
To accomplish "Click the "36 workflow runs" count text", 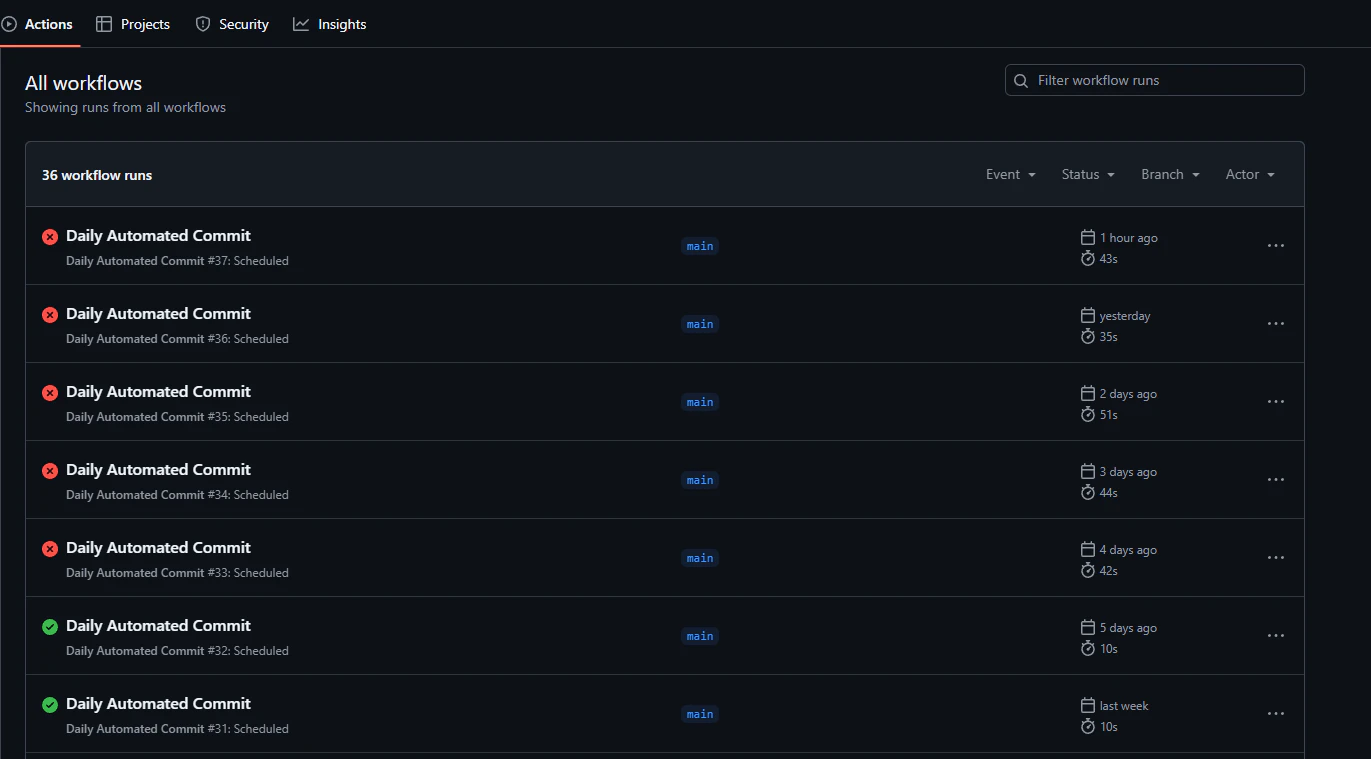I will (x=97, y=175).
